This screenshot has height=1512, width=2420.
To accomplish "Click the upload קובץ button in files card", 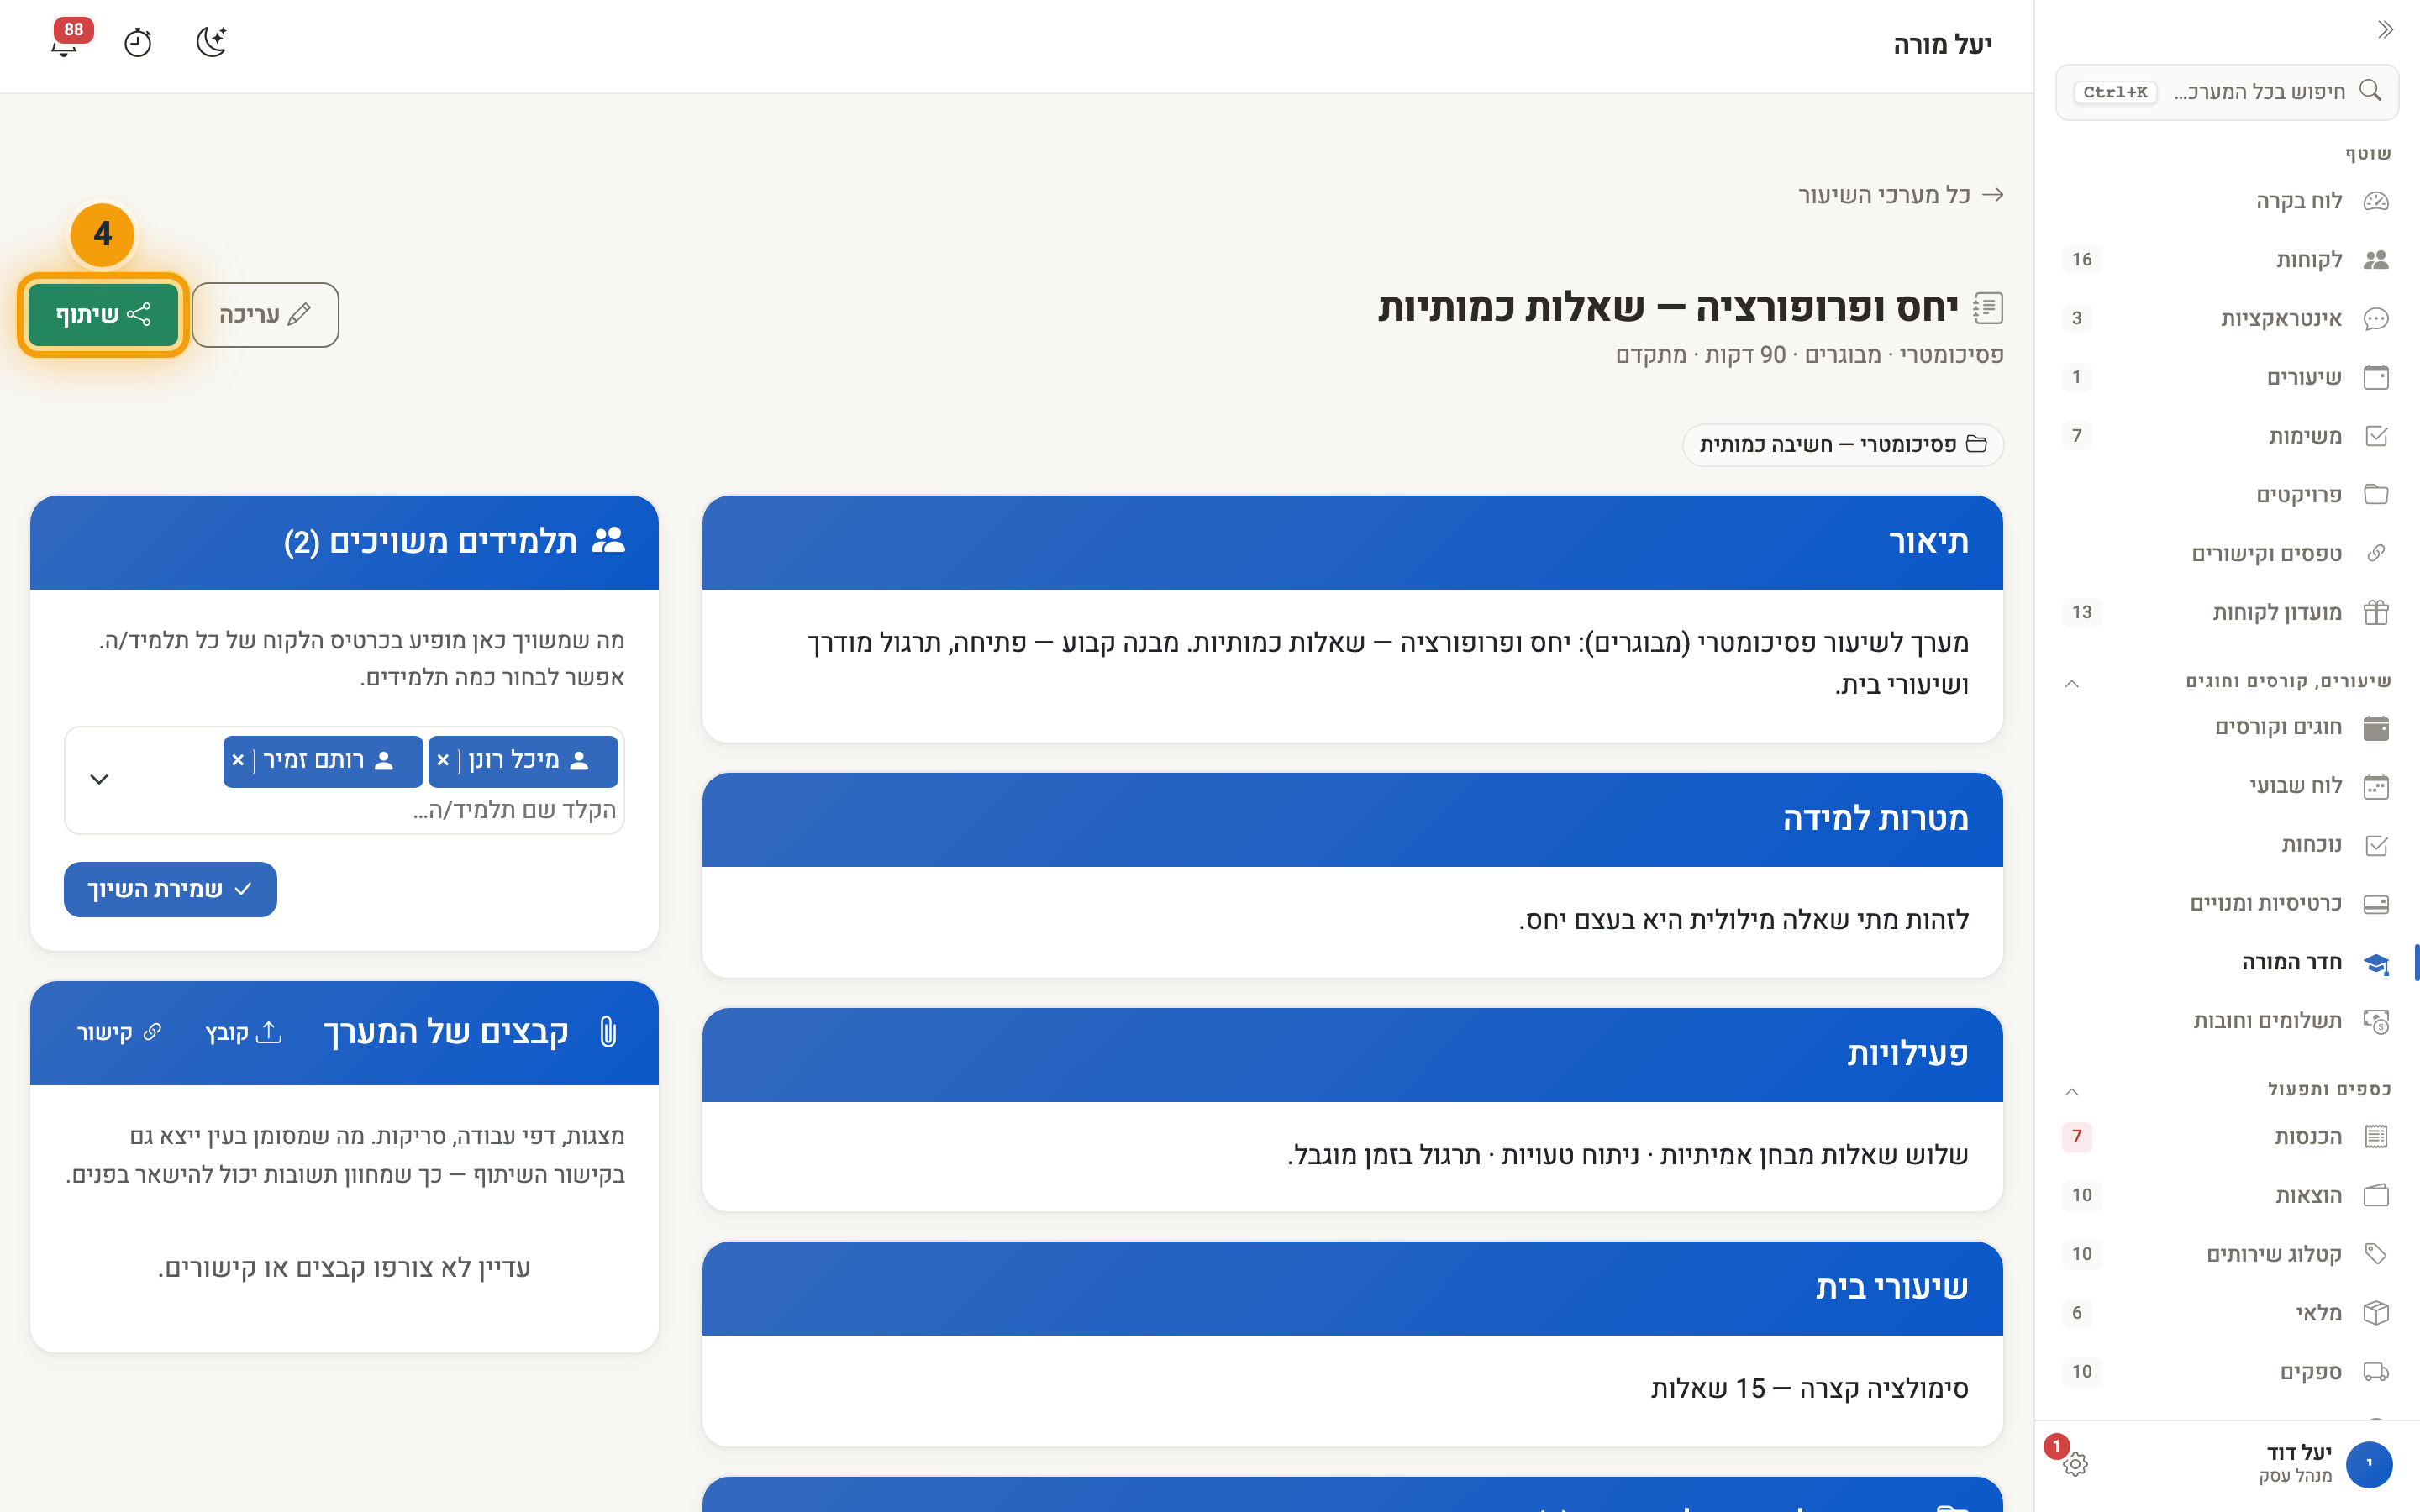I will (x=243, y=1032).
